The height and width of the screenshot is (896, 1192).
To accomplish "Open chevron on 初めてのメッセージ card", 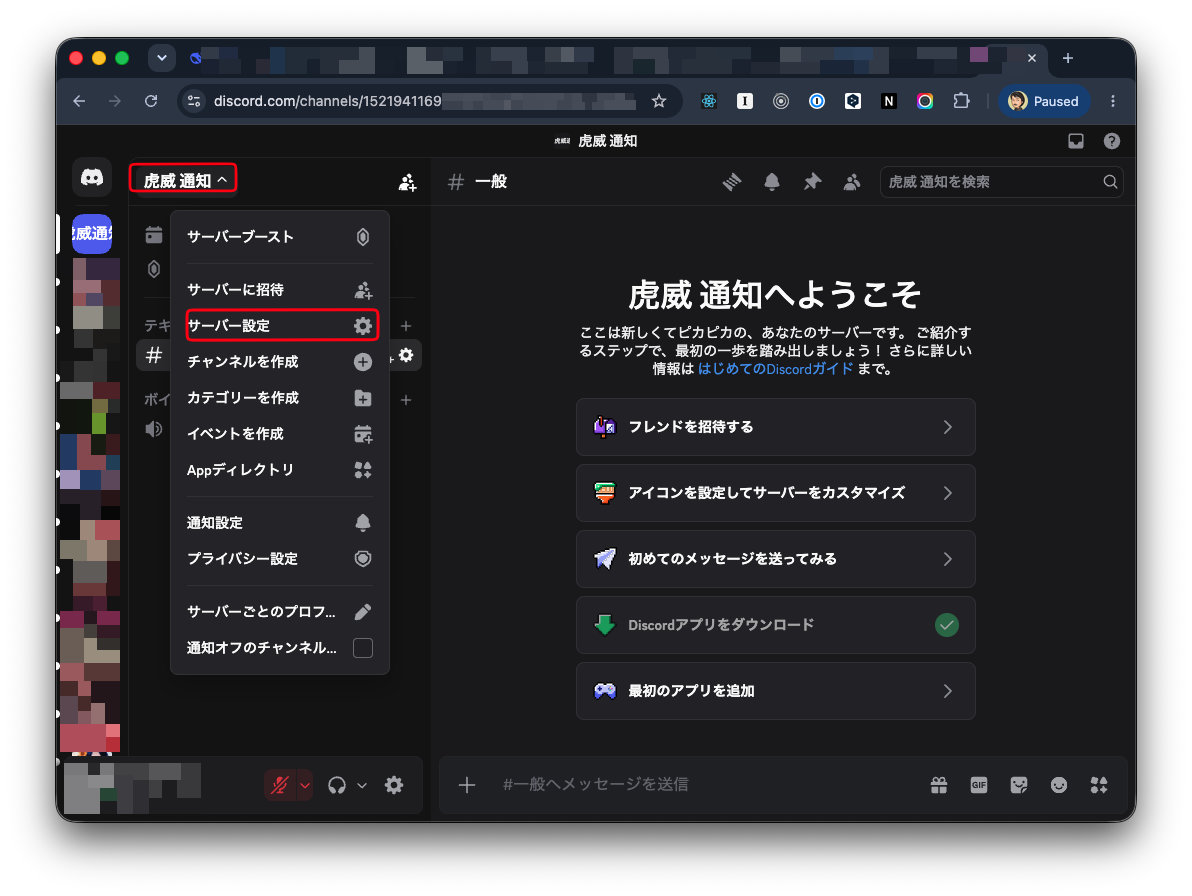I will click(947, 559).
